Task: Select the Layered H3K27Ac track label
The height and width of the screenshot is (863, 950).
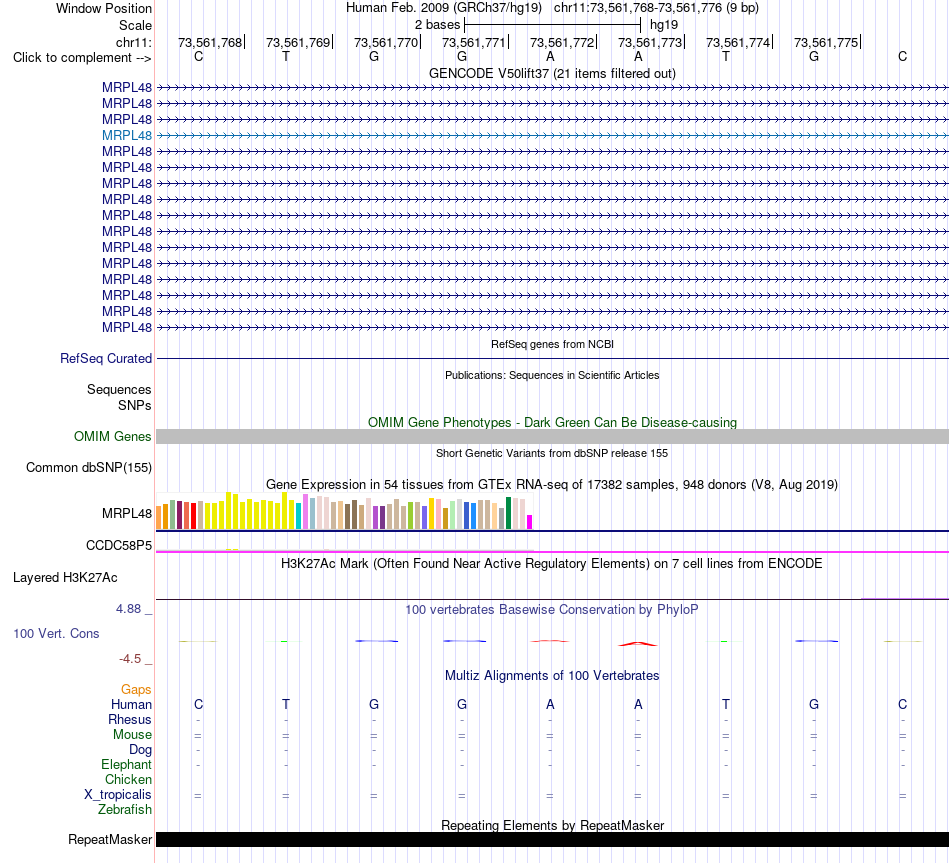Action: (x=65, y=578)
